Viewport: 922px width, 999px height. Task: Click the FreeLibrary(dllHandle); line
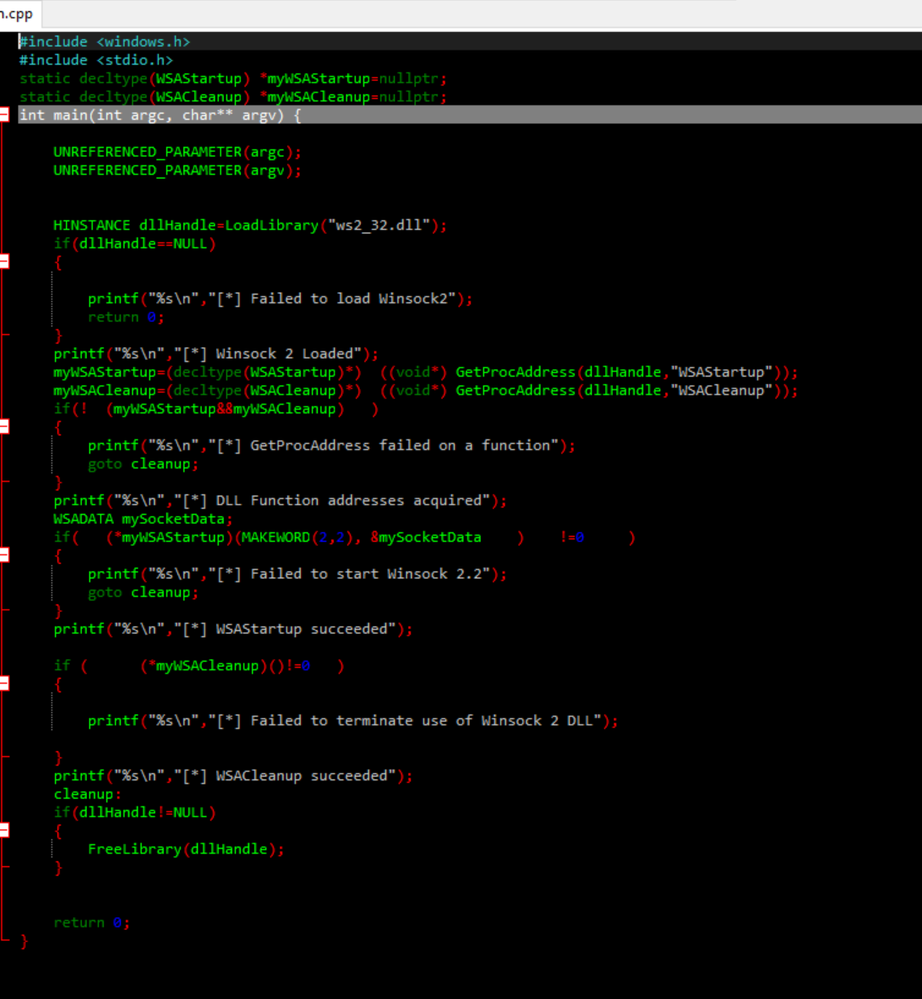pos(186,849)
